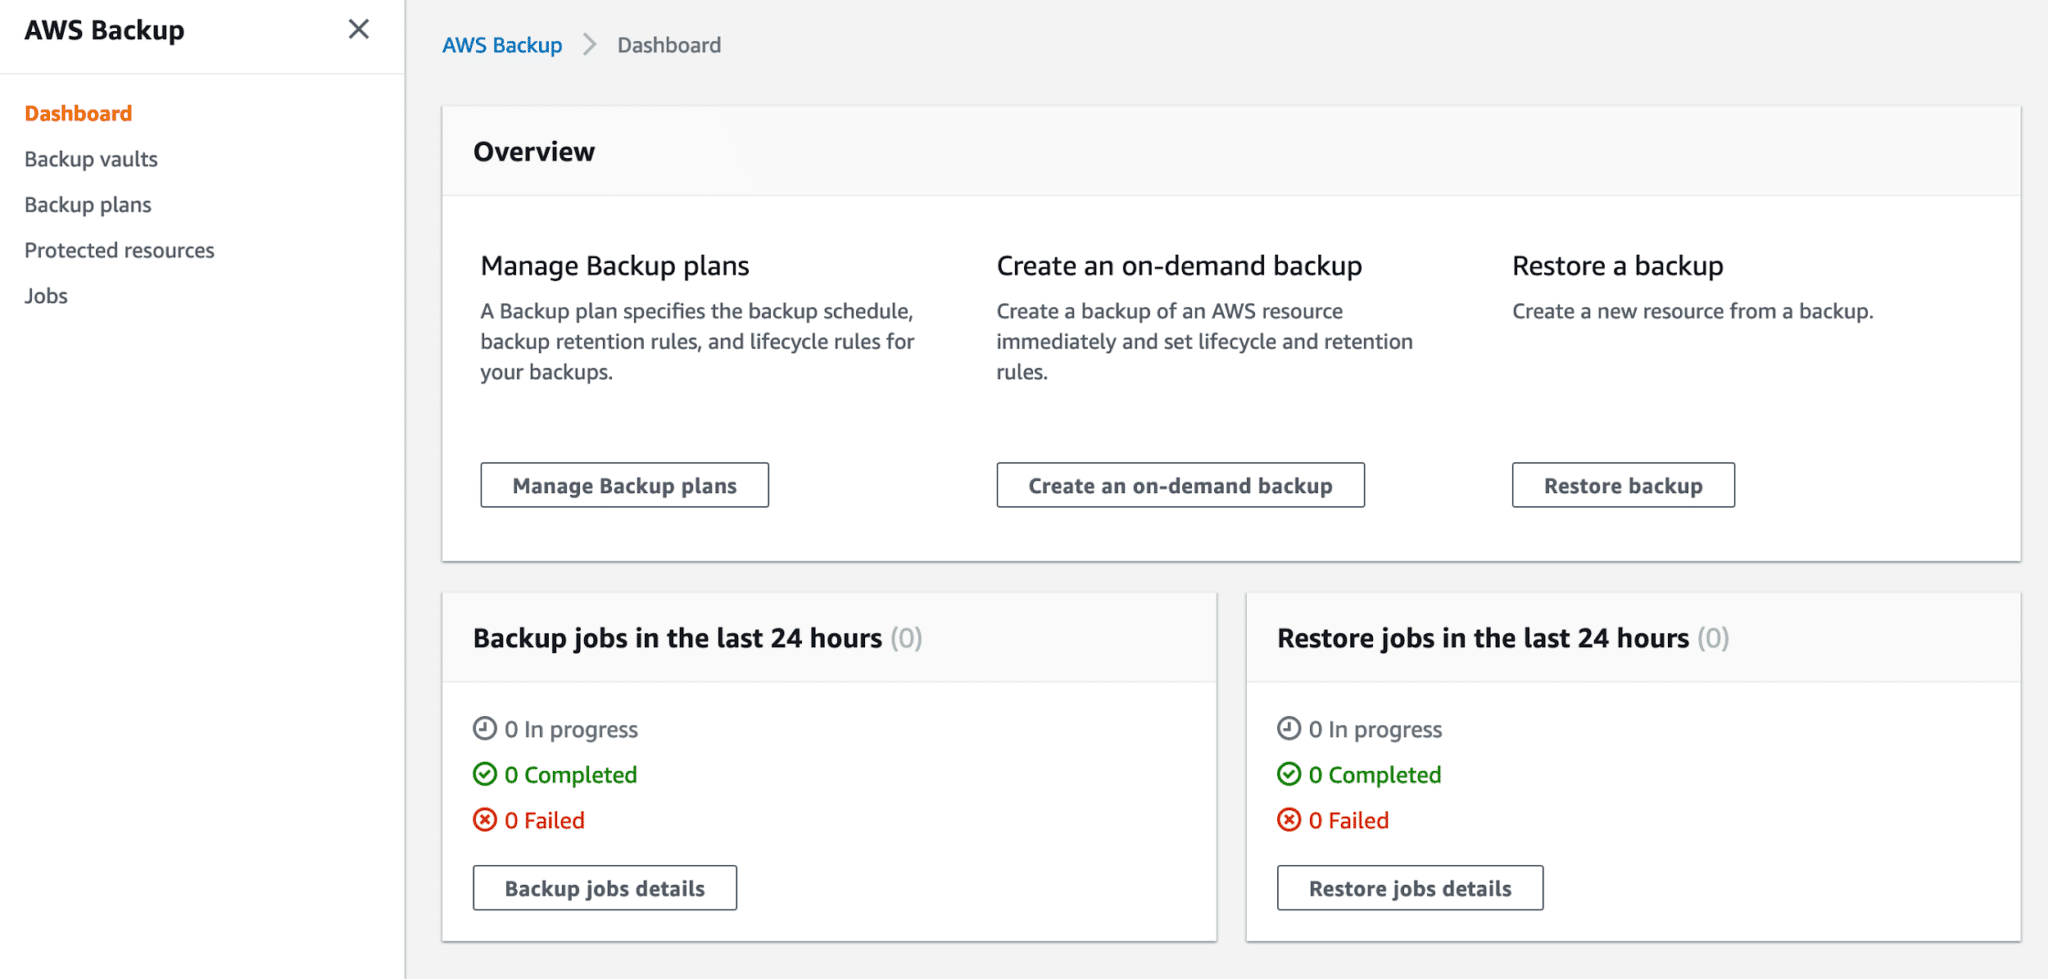Select Backup plans from the sidebar
The height and width of the screenshot is (979, 2048).
(x=87, y=204)
